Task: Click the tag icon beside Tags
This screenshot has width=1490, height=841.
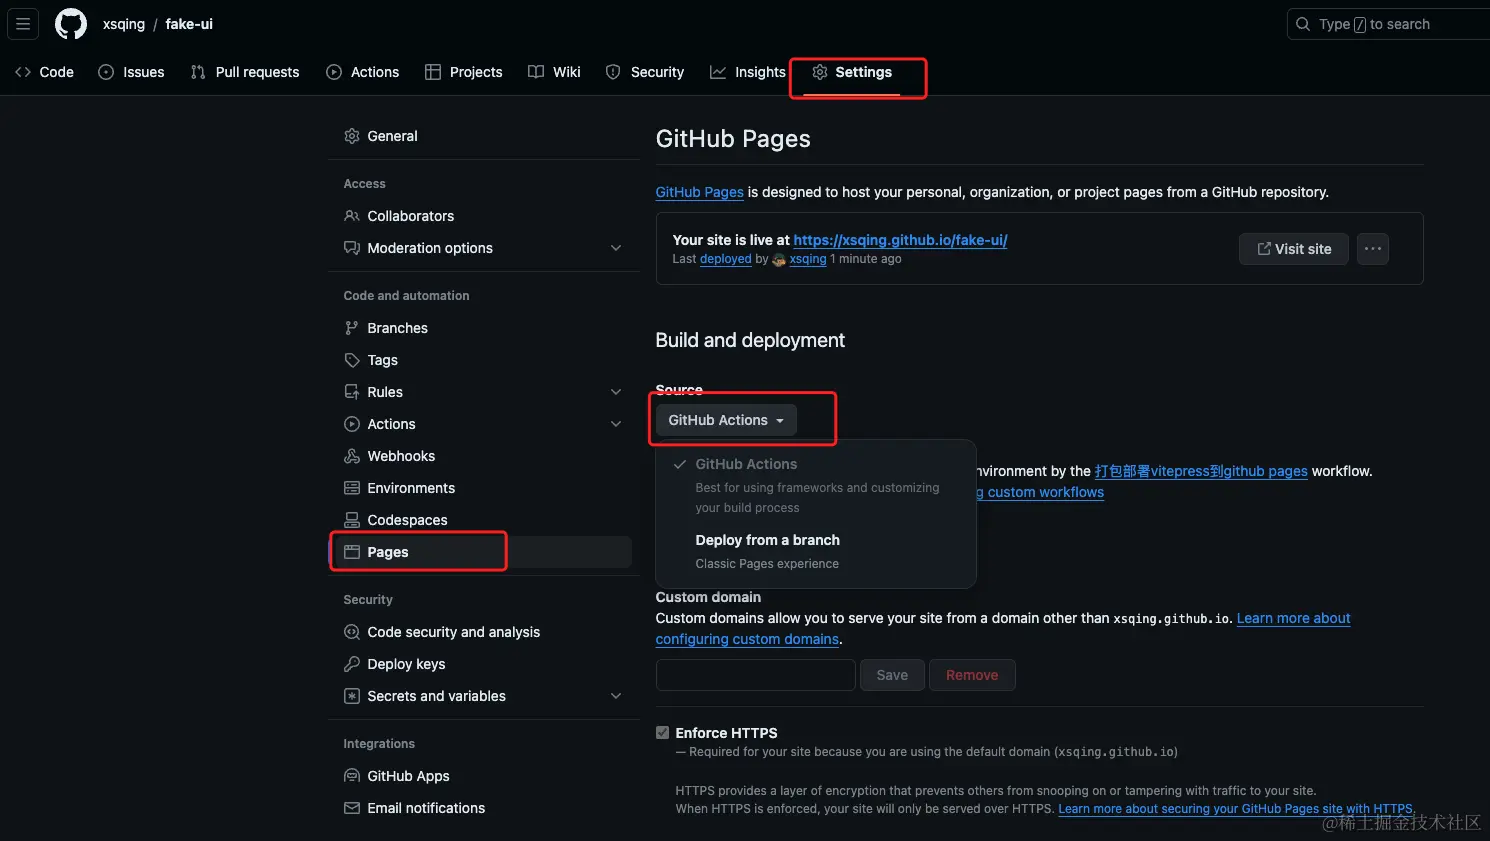Action: point(352,360)
